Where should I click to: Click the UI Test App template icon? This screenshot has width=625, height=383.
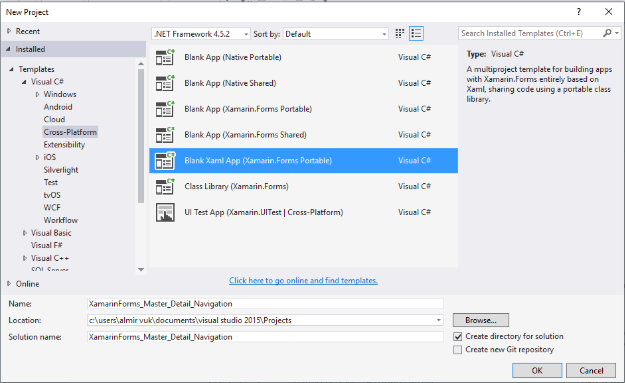coord(165,212)
